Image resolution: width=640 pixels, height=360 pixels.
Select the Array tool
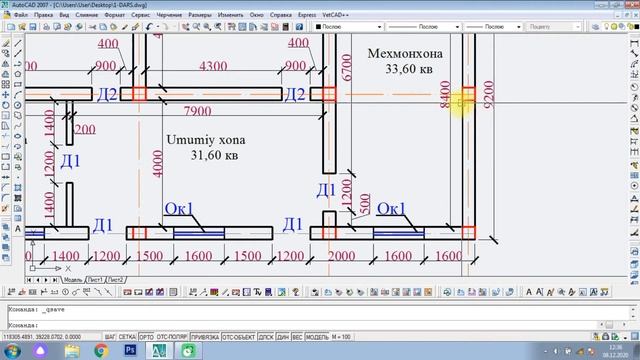tap(6, 84)
